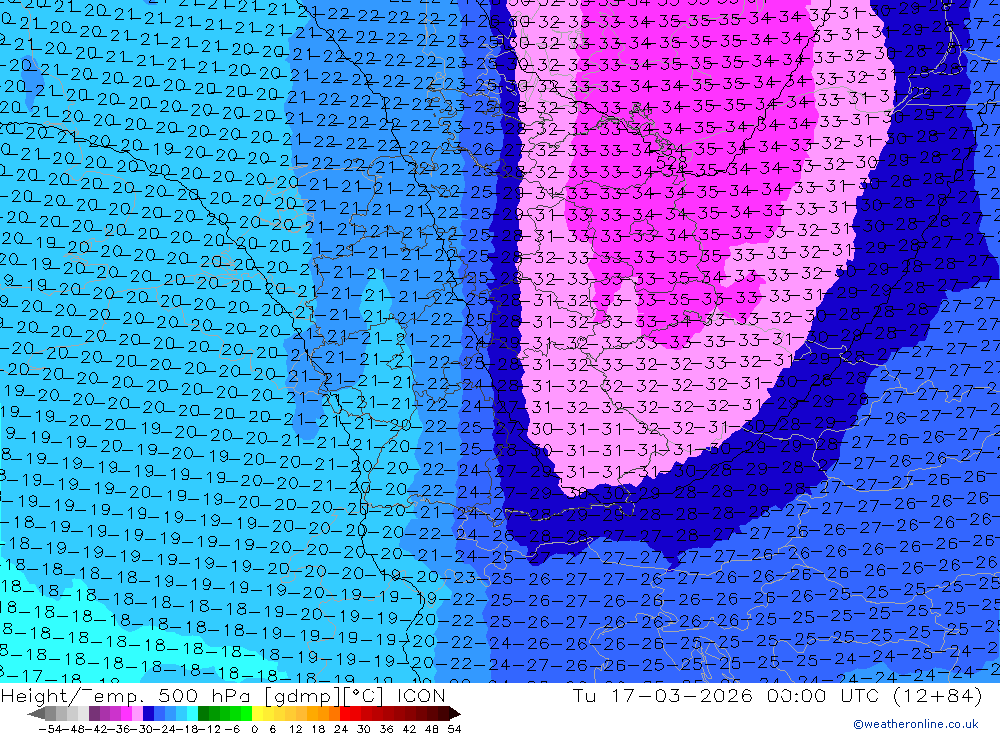Click the '00:00 UTC' time text

(x=823, y=695)
